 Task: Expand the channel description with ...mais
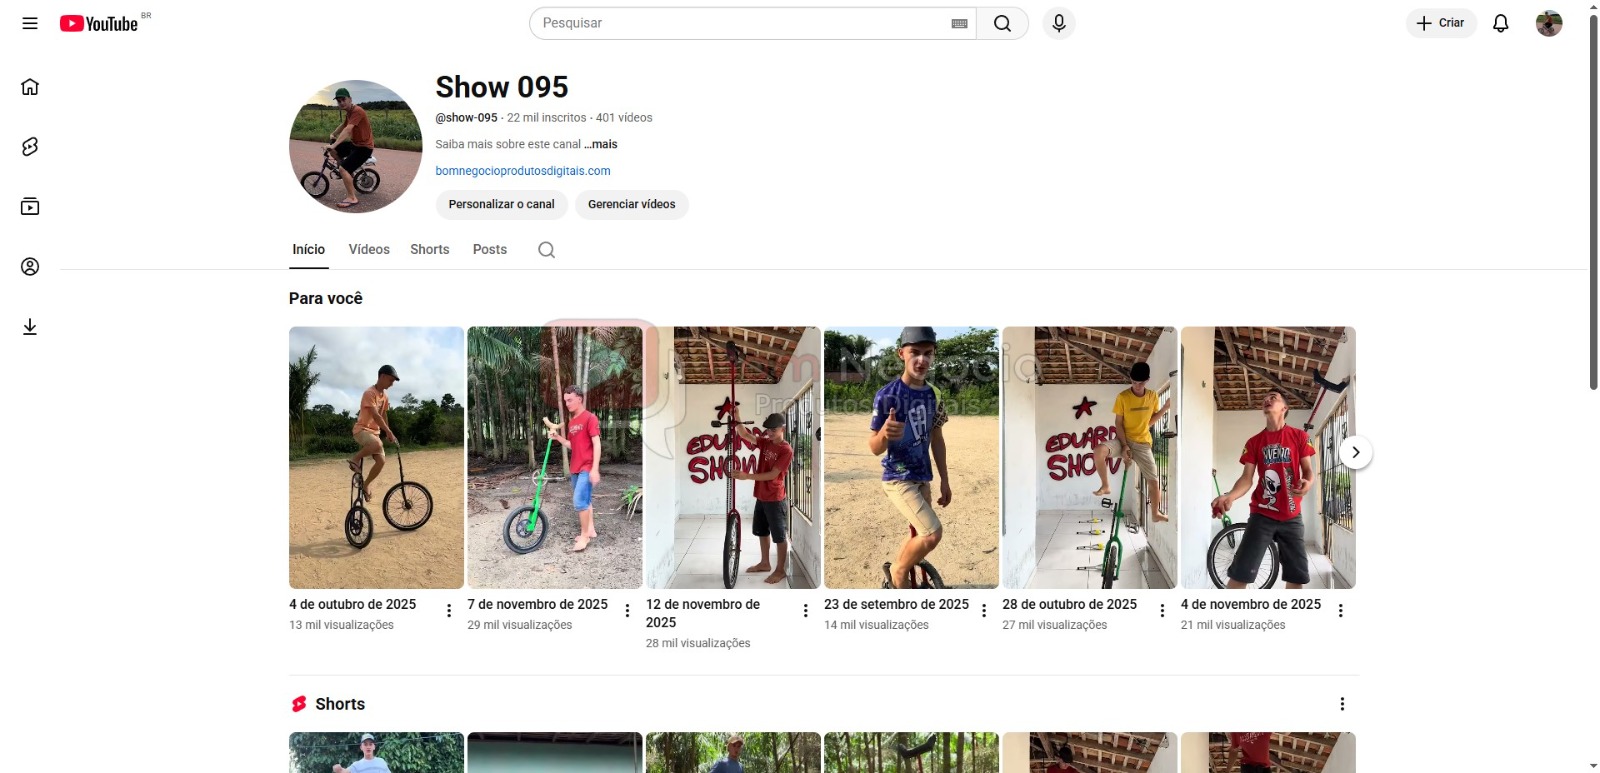(601, 144)
